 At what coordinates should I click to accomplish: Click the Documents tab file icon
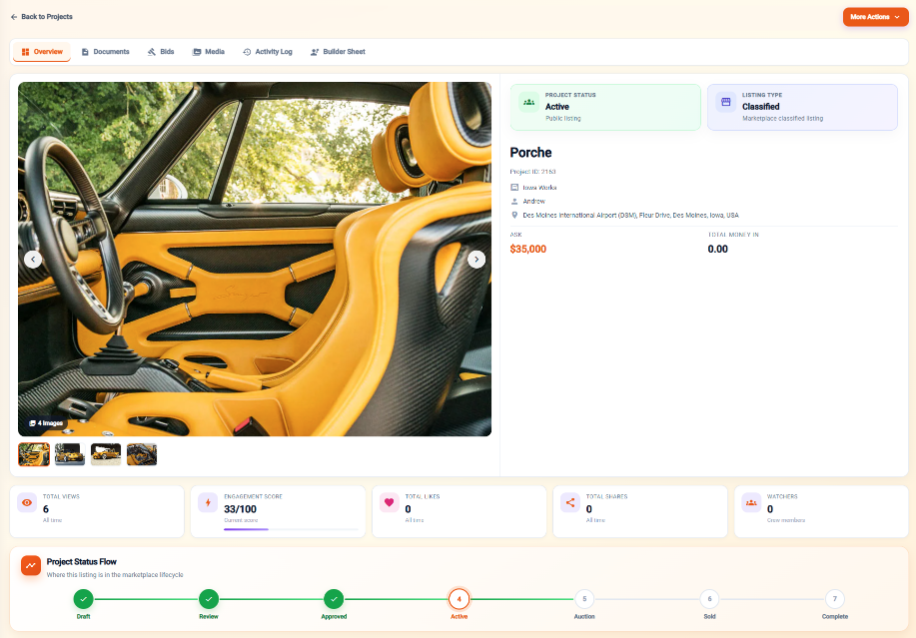pyautogui.click(x=85, y=52)
